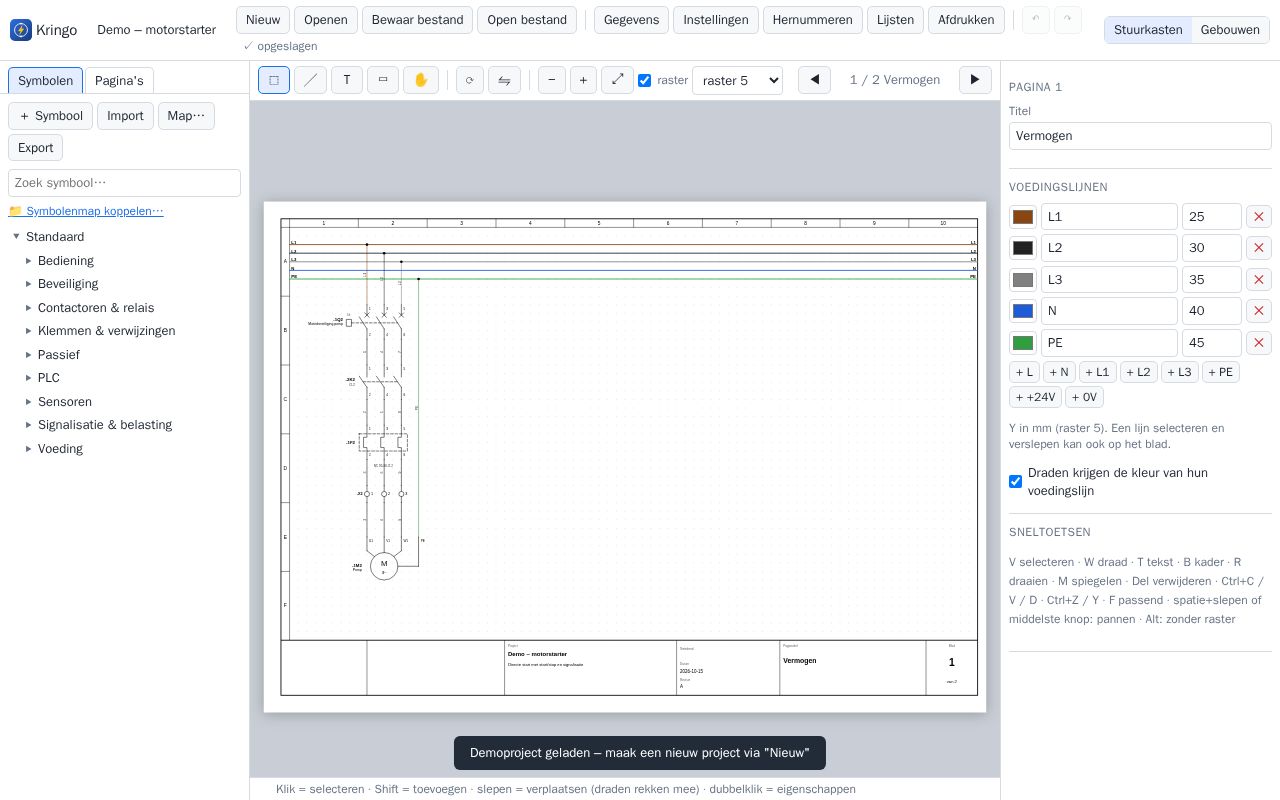Choose the wire drawing line tool
This screenshot has width=1280, height=800.
[310, 80]
